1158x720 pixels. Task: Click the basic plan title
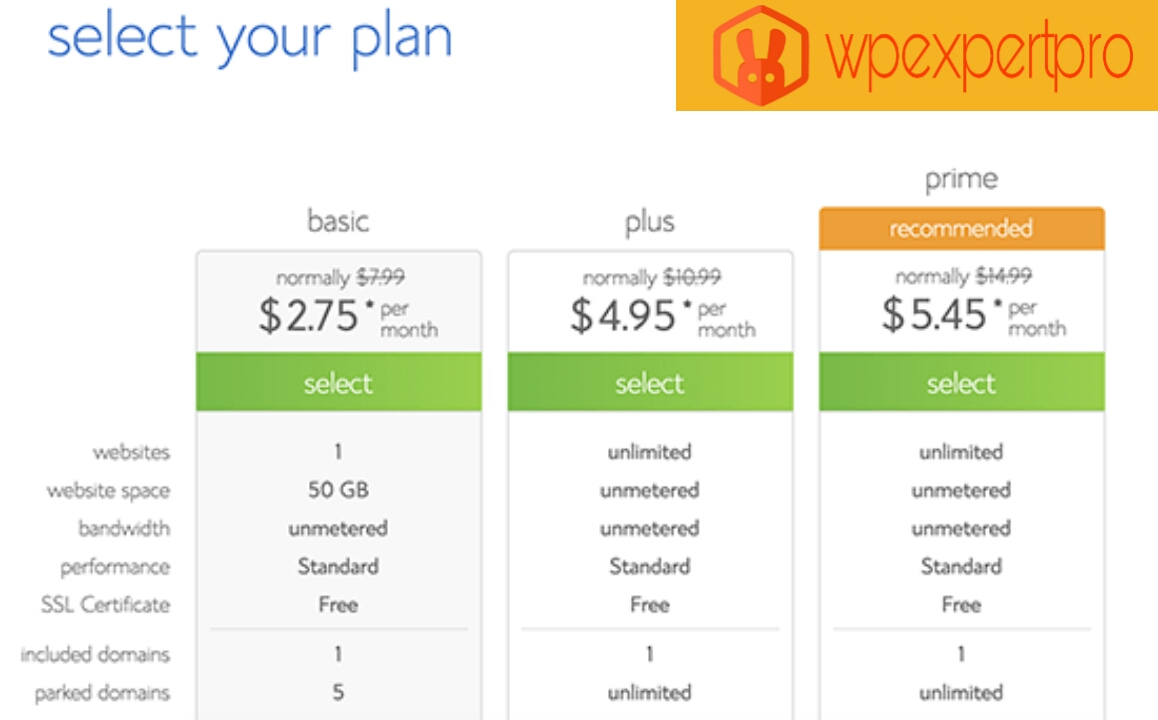pos(338,221)
